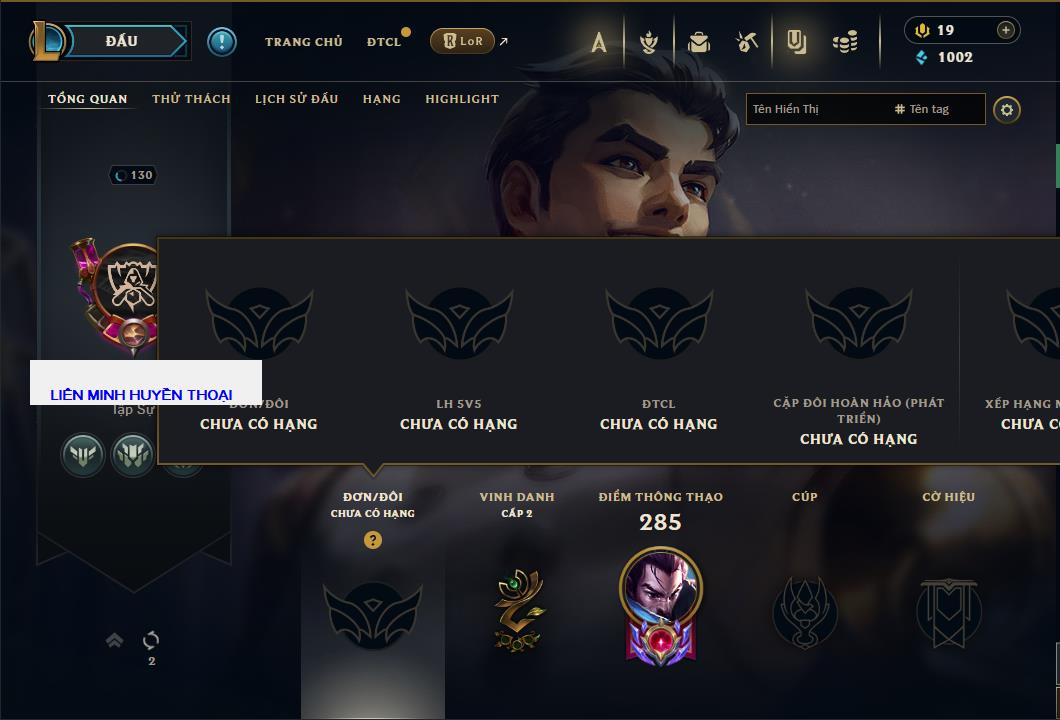Select the LỊCH SỬ ĐẤU tab
This screenshot has width=1060, height=720.
click(x=296, y=99)
